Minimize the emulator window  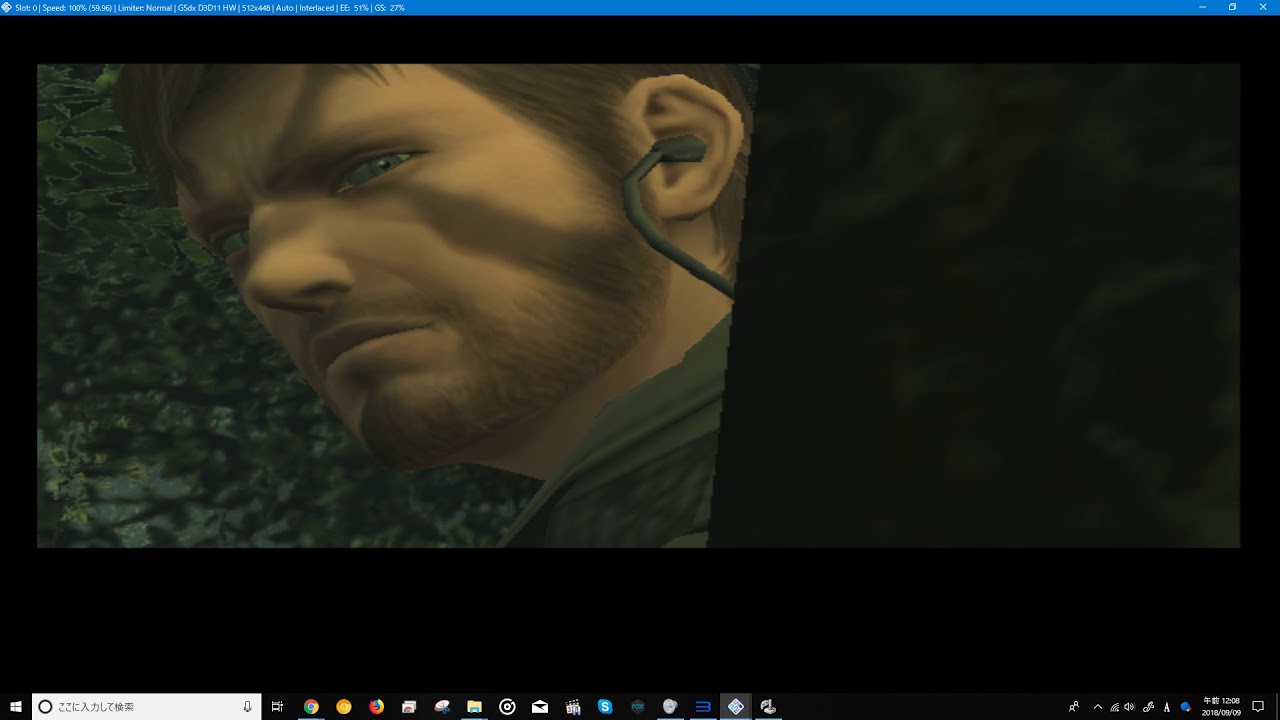(1202, 7)
